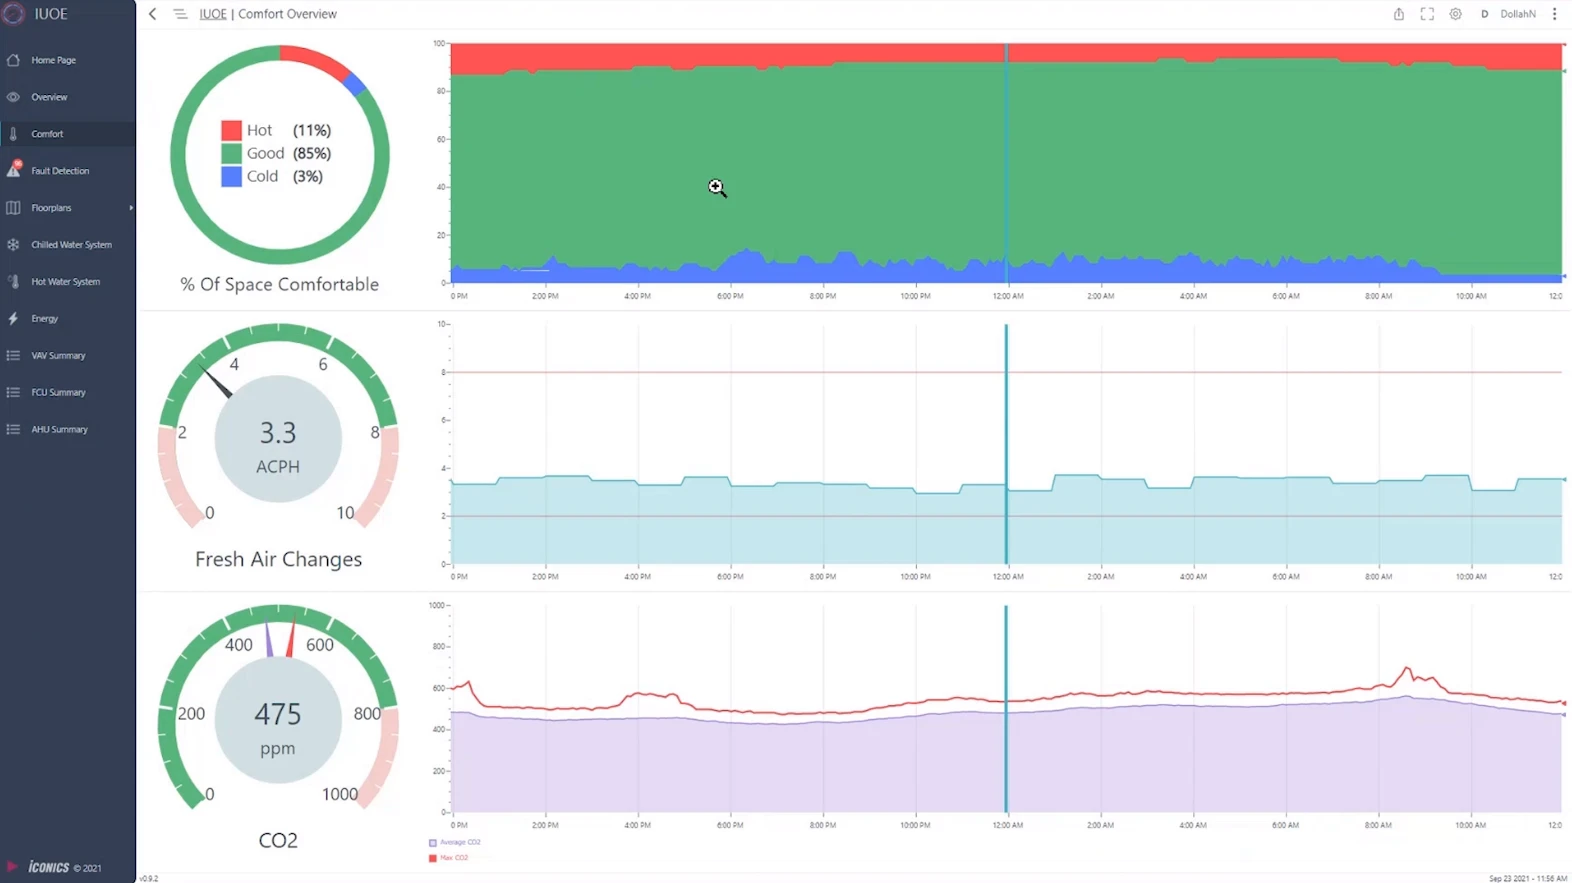This screenshot has height=883, width=1572.
Task: Click the FCU Summary list icon
Action: point(13,393)
